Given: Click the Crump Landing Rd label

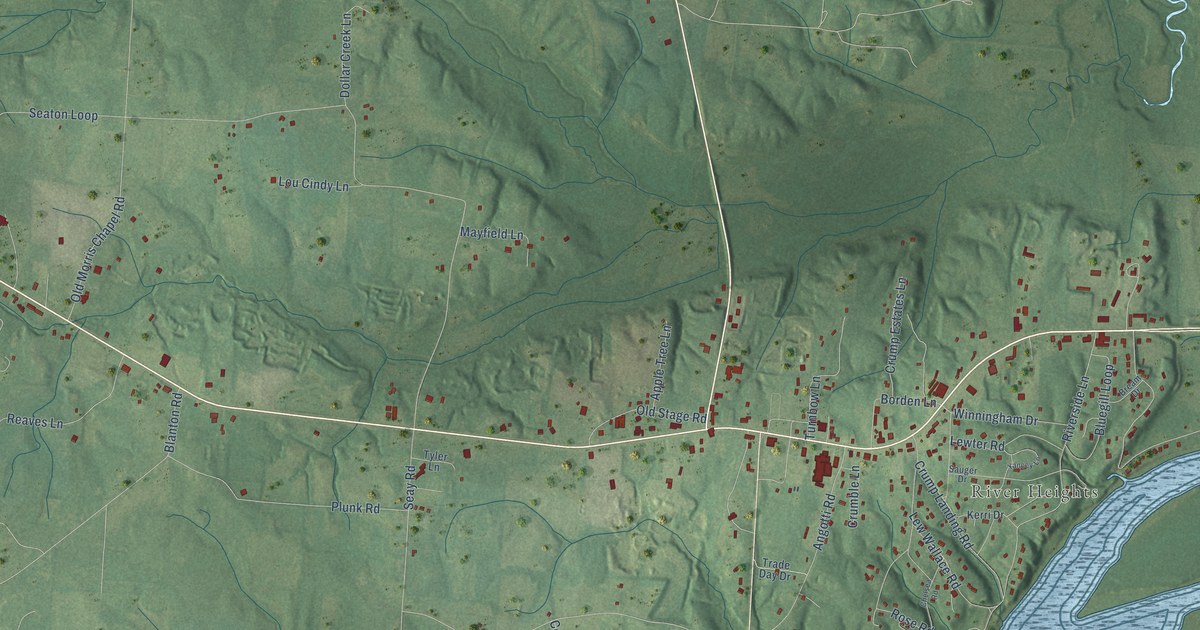Looking at the screenshot, I should tap(943, 506).
